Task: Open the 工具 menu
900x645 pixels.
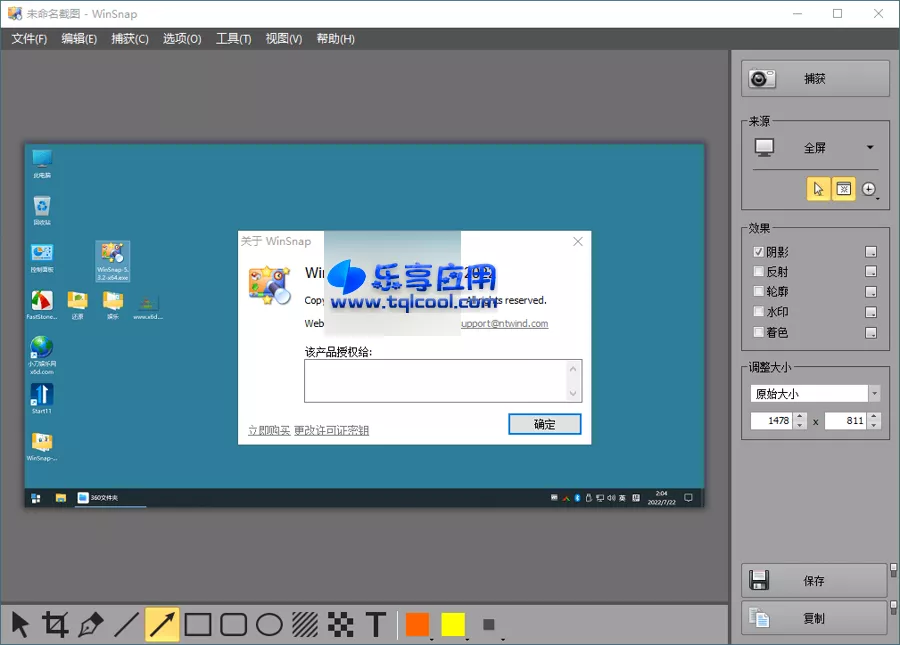Action: pyautogui.click(x=232, y=39)
